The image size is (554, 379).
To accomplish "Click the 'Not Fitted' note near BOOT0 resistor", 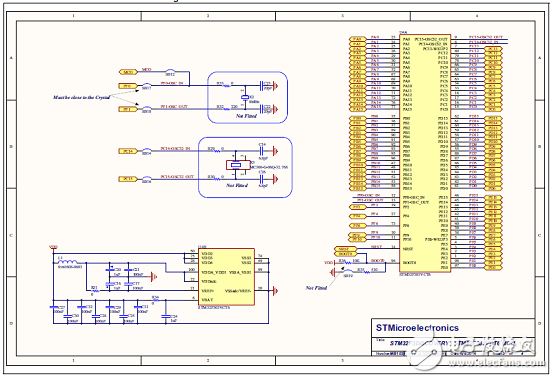I will 316,288.
